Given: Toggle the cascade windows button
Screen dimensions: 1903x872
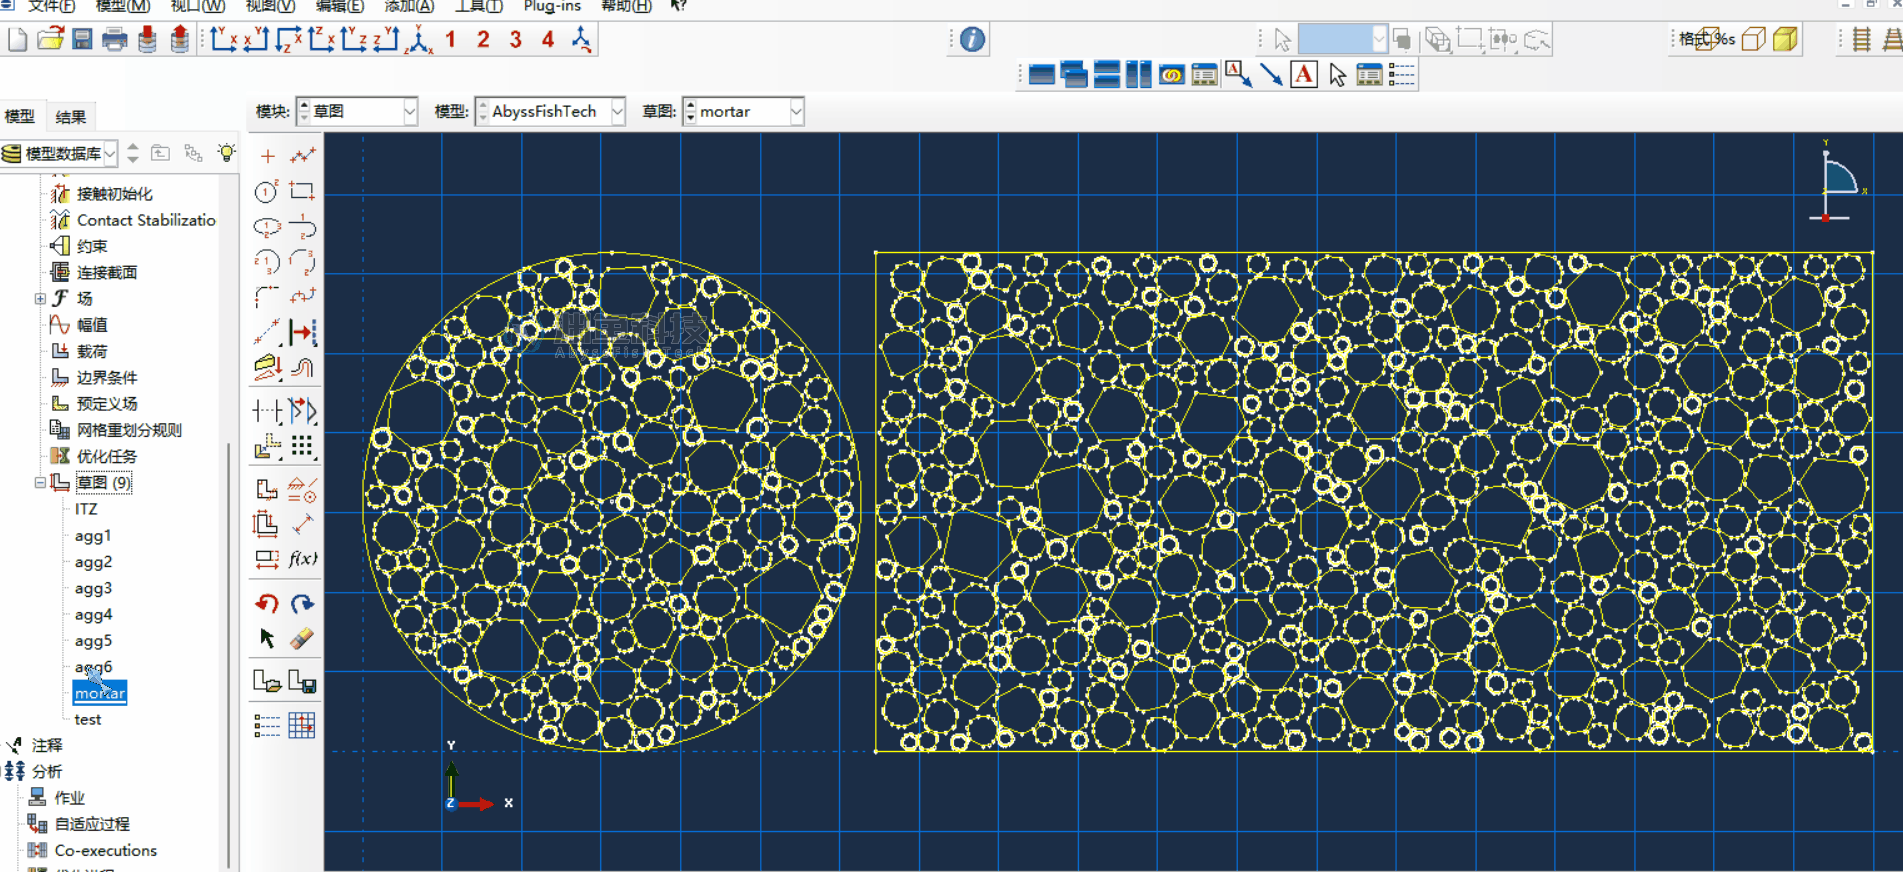Looking at the screenshot, I should pyautogui.click(x=1074, y=75).
